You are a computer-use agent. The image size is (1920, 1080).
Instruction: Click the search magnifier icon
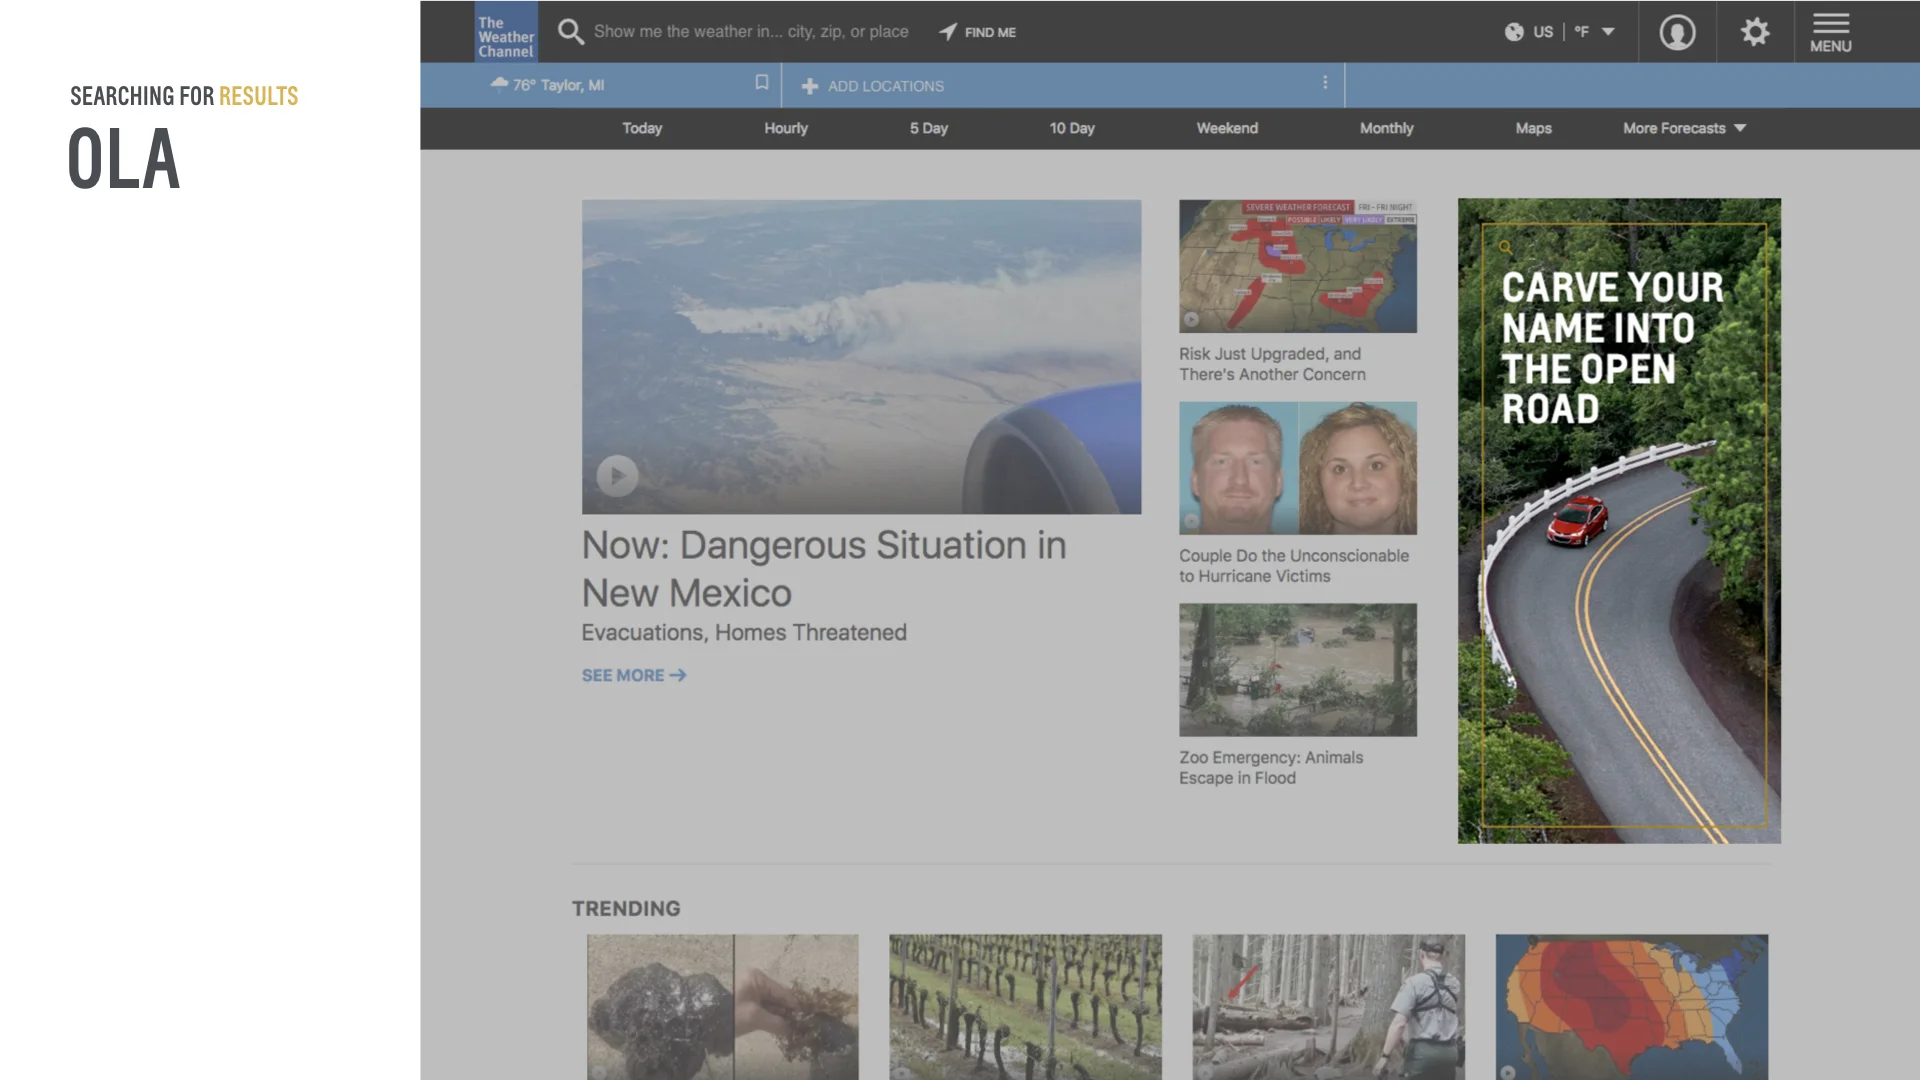tap(570, 32)
